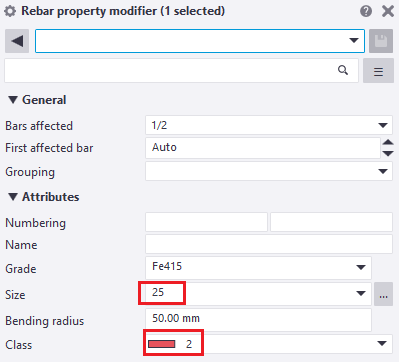Click the back arrow button
The height and width of the screenshot is (362, 399).
17,41
